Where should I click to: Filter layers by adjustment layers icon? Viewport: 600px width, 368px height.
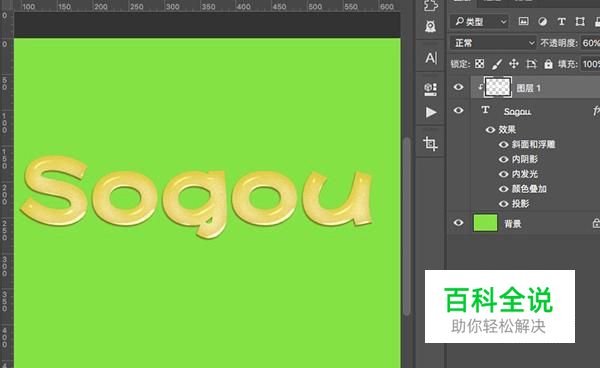tap(542, 21)
